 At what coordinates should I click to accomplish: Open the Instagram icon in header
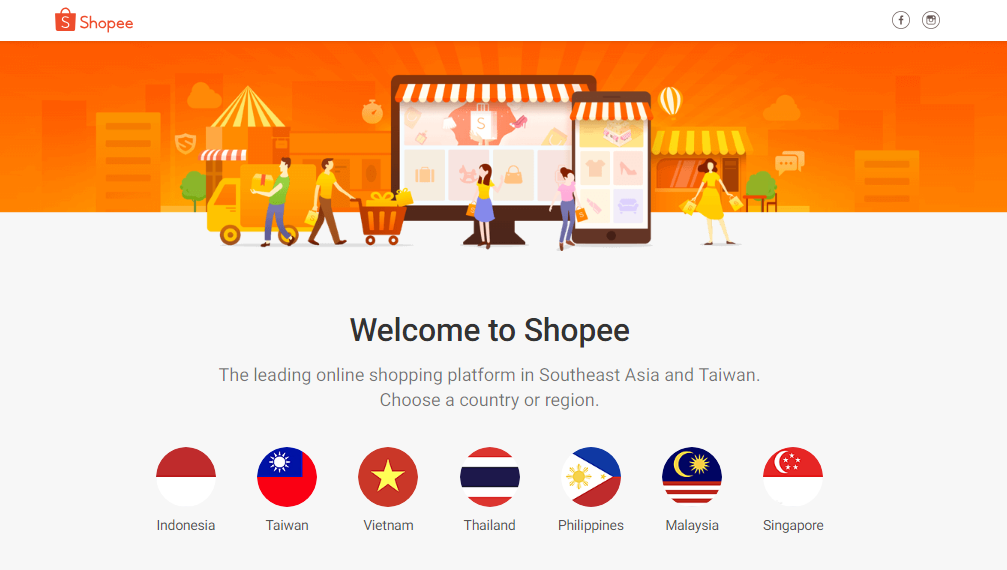931,21
